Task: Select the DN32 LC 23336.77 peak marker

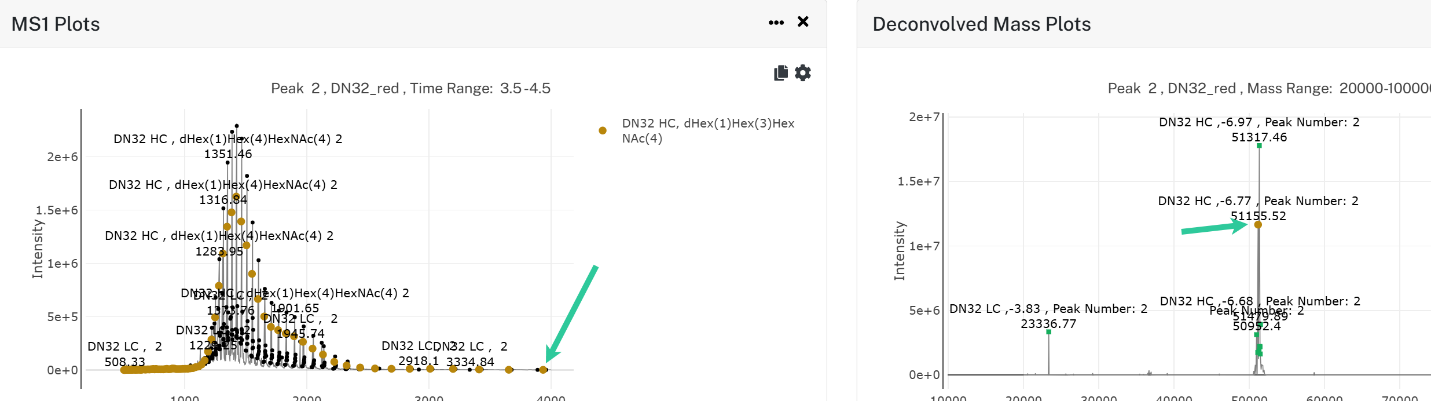Action: [x=1049, y=331]
